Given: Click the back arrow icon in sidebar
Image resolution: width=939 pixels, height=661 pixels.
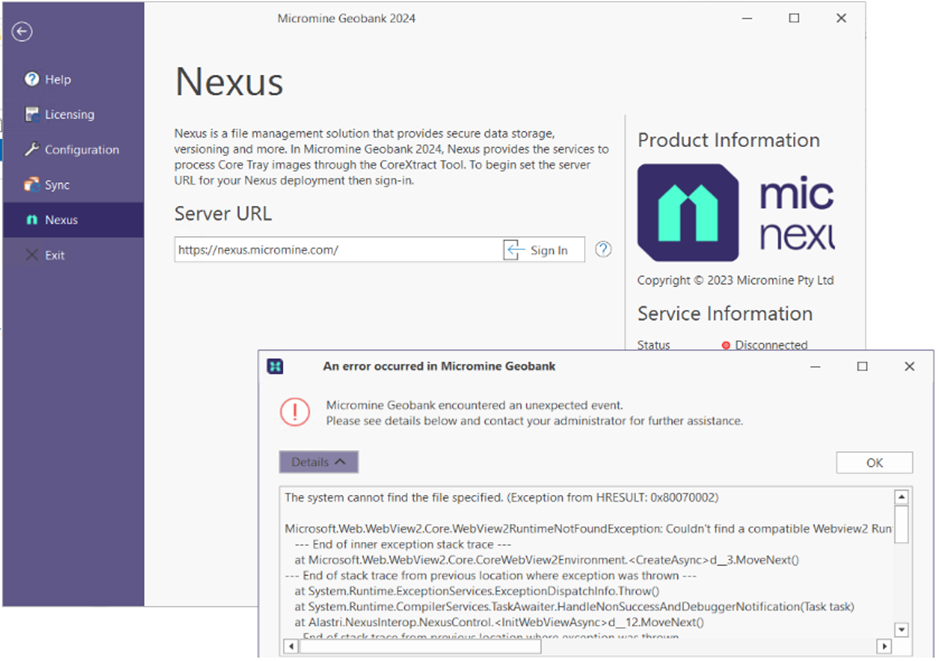Looking at the screenshot, I should [x=22, y=32].
